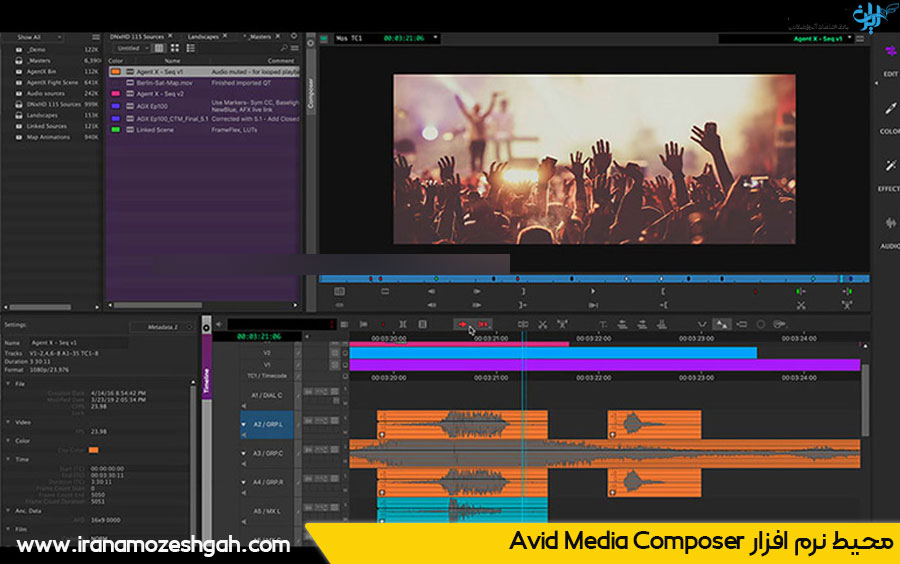Click the green color swatch for Linked Scene
The width and height of the screenshot is (900, 564).
pyautogui.click(x=116, y=130)
